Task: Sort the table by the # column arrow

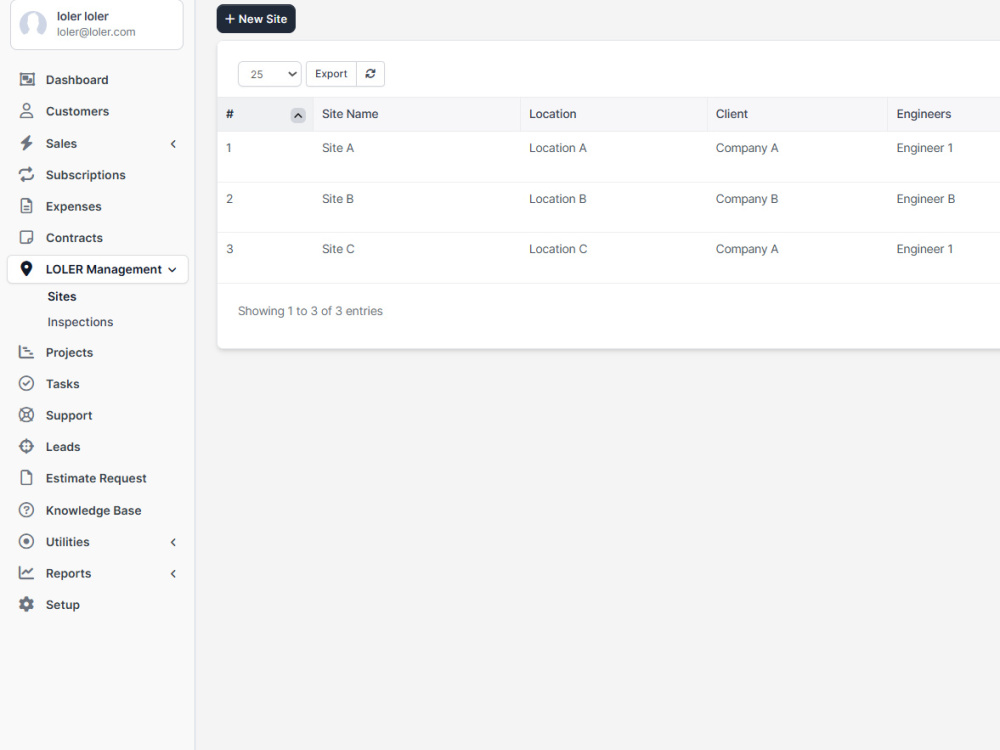Action: tap(298, 115)
